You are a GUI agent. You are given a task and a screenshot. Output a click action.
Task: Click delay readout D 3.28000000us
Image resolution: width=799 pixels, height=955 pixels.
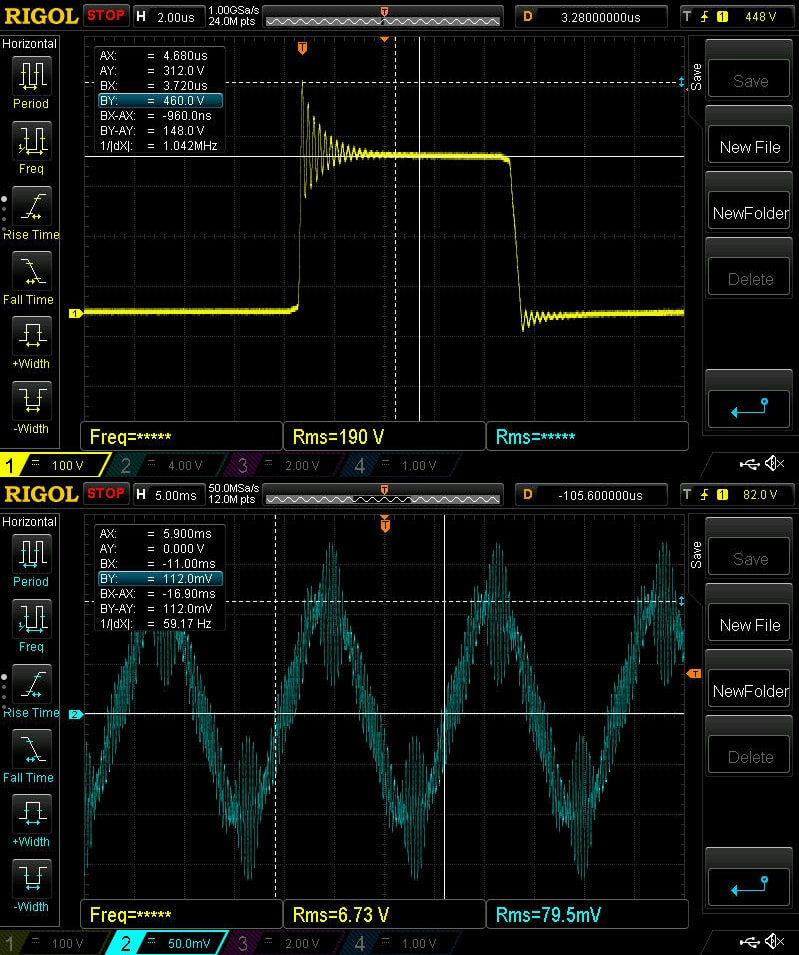tap(591, 17)
